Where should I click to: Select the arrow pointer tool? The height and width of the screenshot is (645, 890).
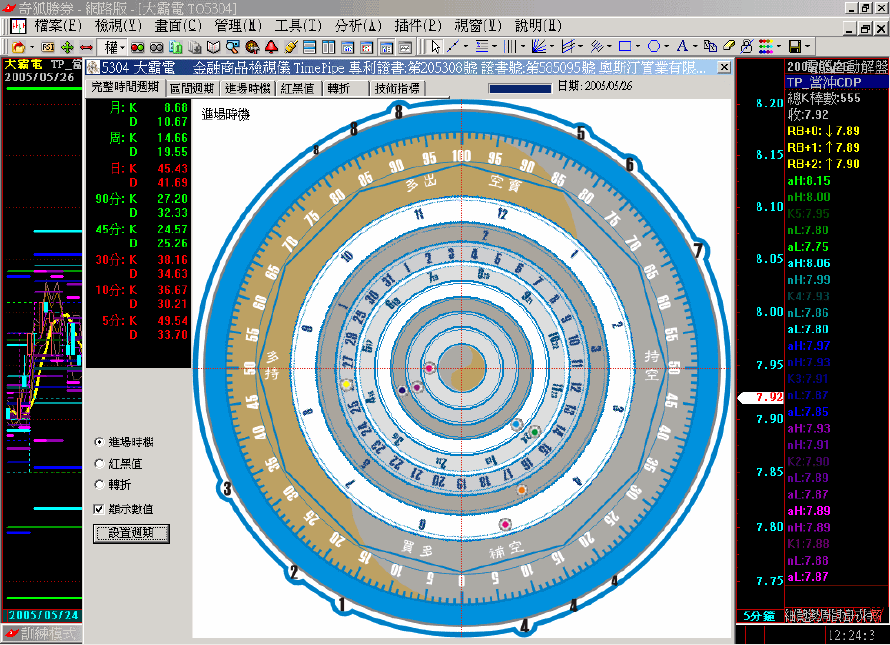[436, 47]
